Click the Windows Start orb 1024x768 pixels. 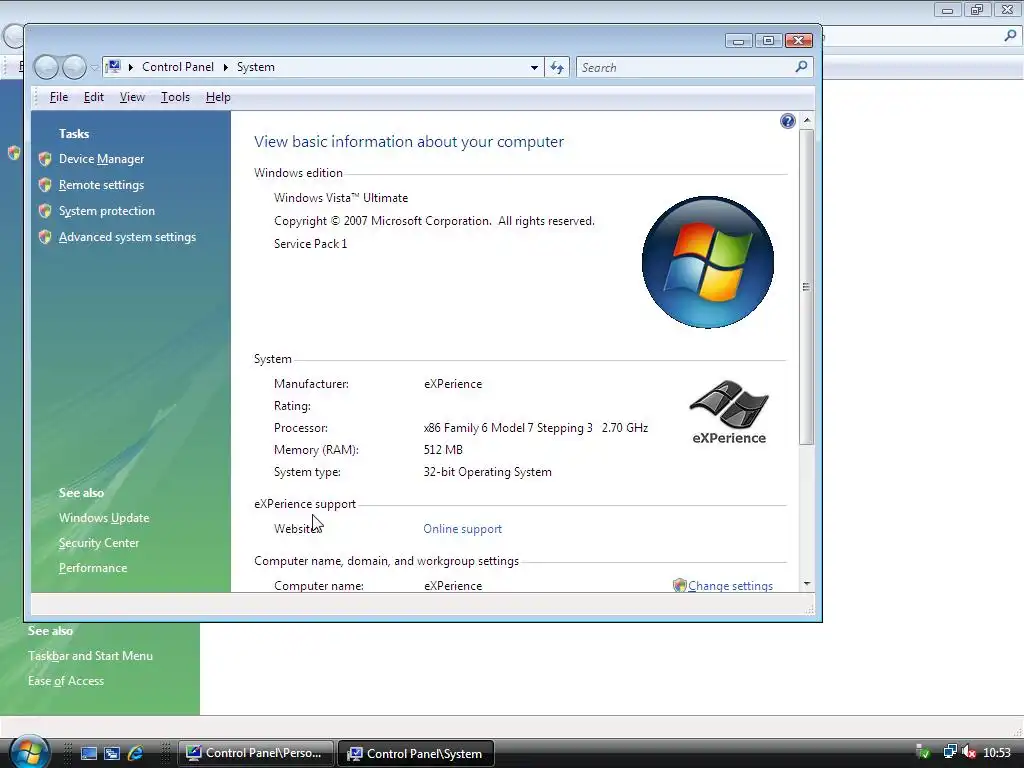29,751
